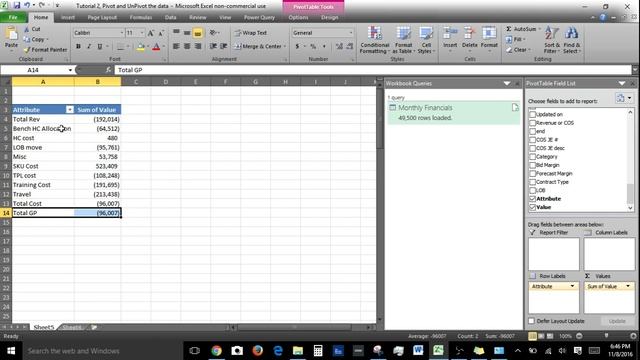Click Save icon in quick access toolbar
The height and width of the screenshot is (360, 640).
tap(16, 6)
